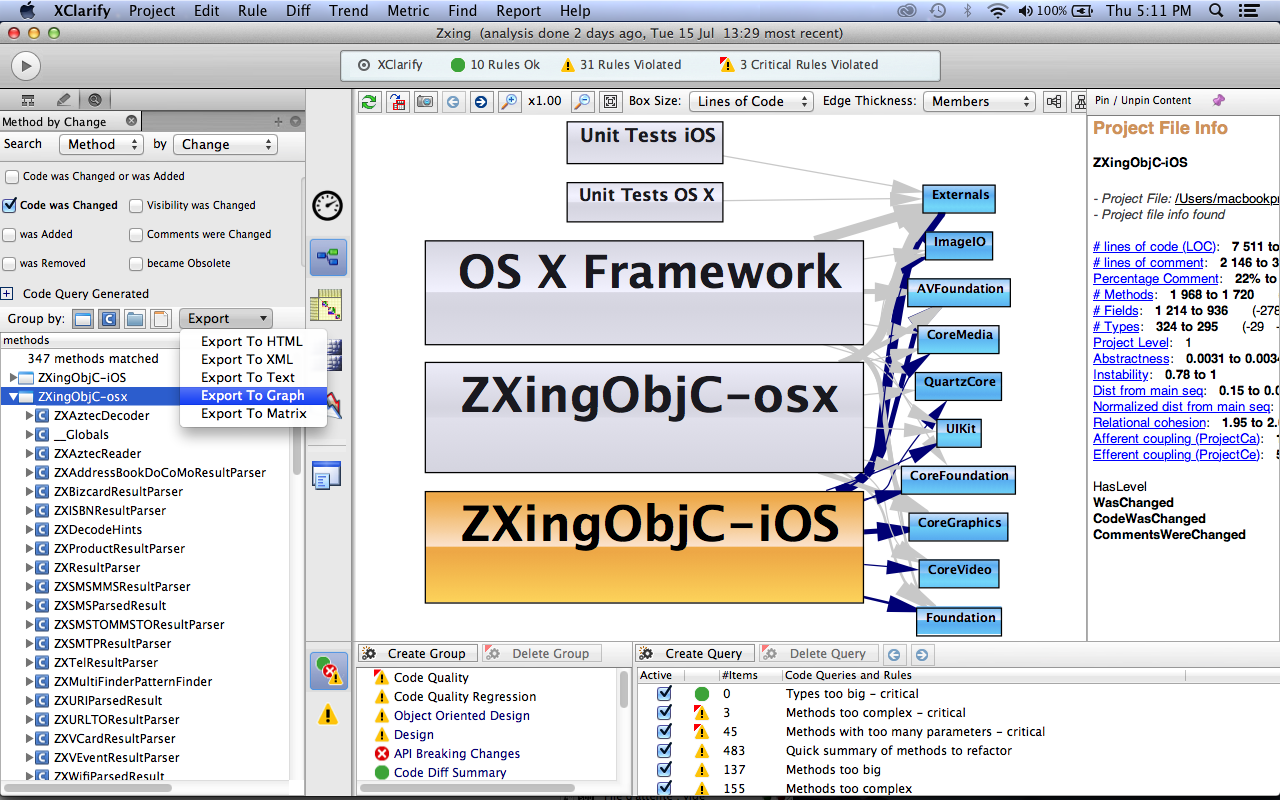The width and height of the screenshot is (1280, 800).
Task: Click Create Query button
Action: 695,654
